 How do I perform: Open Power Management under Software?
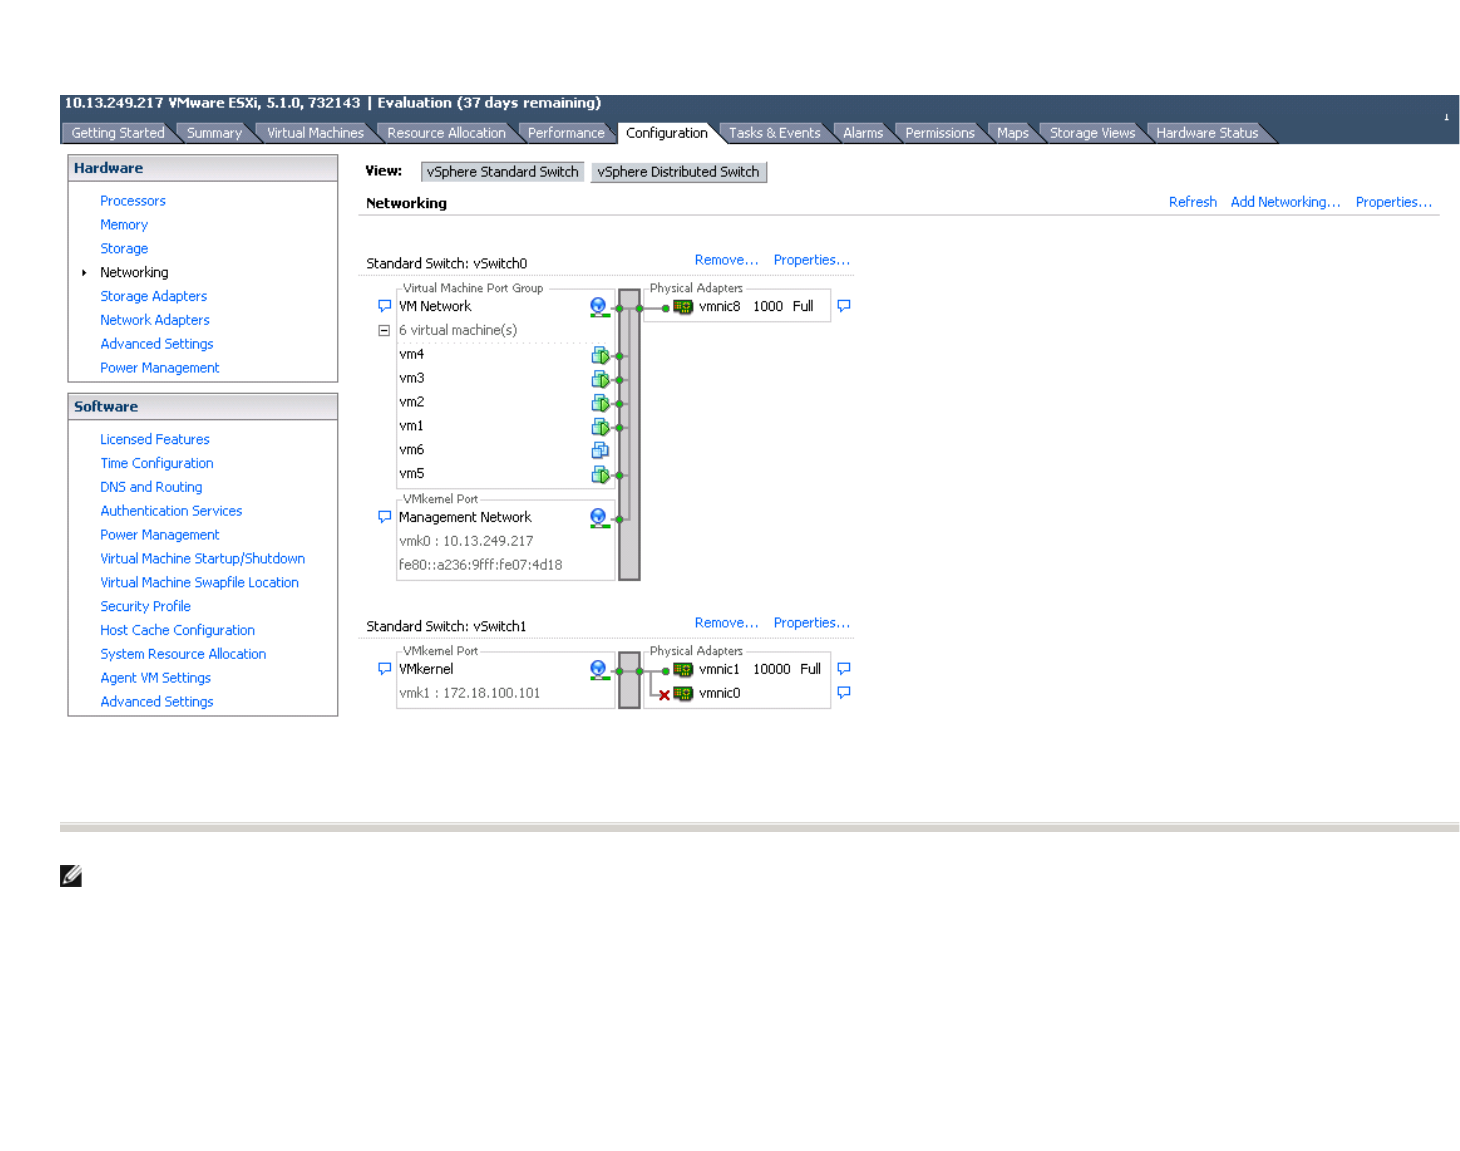160,536
